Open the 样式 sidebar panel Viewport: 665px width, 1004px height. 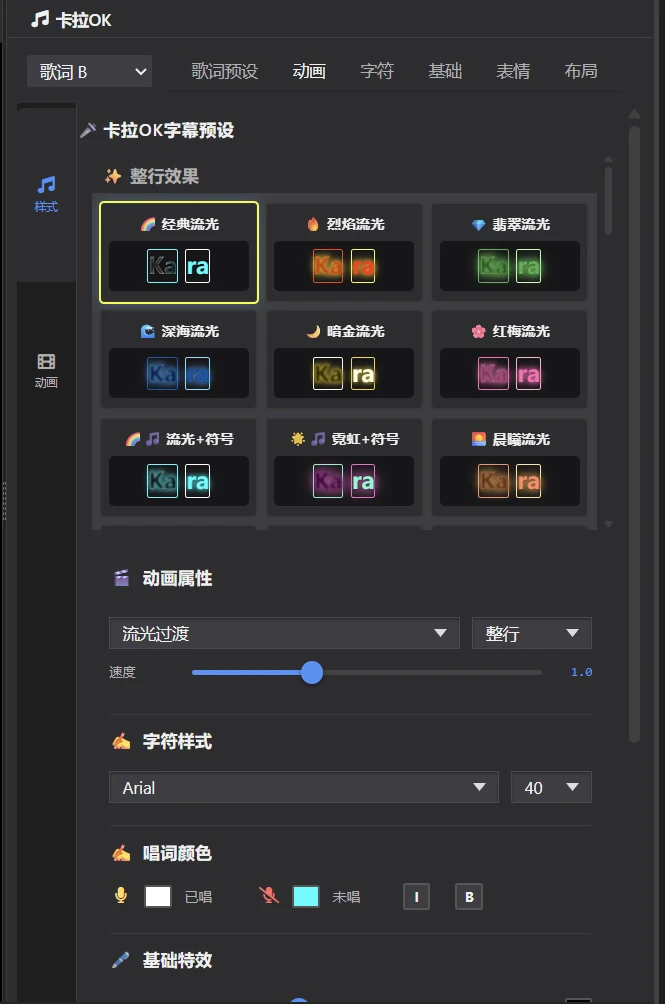(46, 194)
